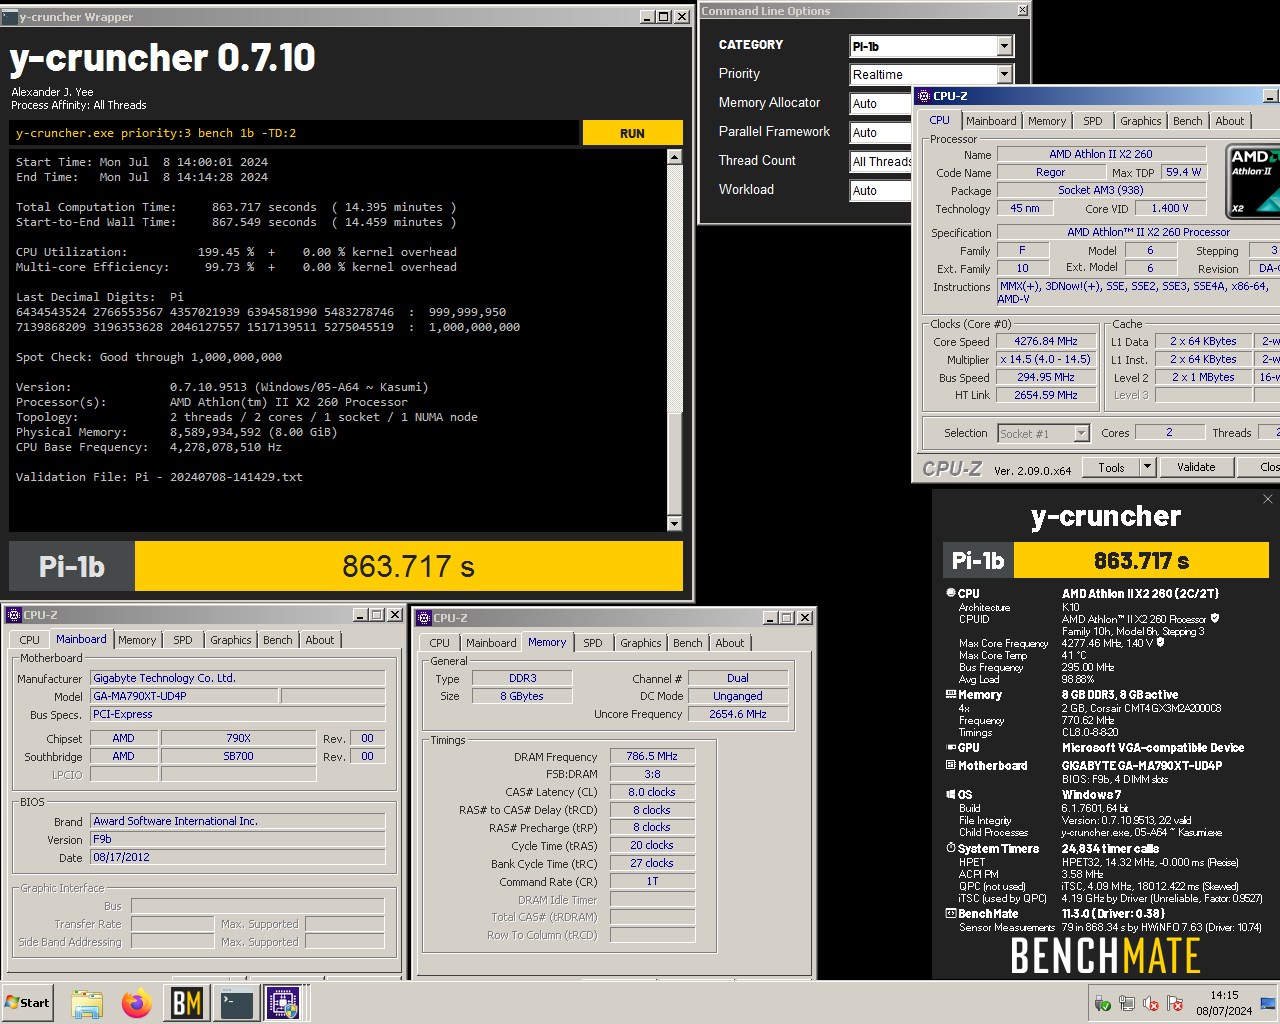Screen dimensions: 1280x1024
Task: Click the monitor icon beside the clock
Action: [1267, 1003]
